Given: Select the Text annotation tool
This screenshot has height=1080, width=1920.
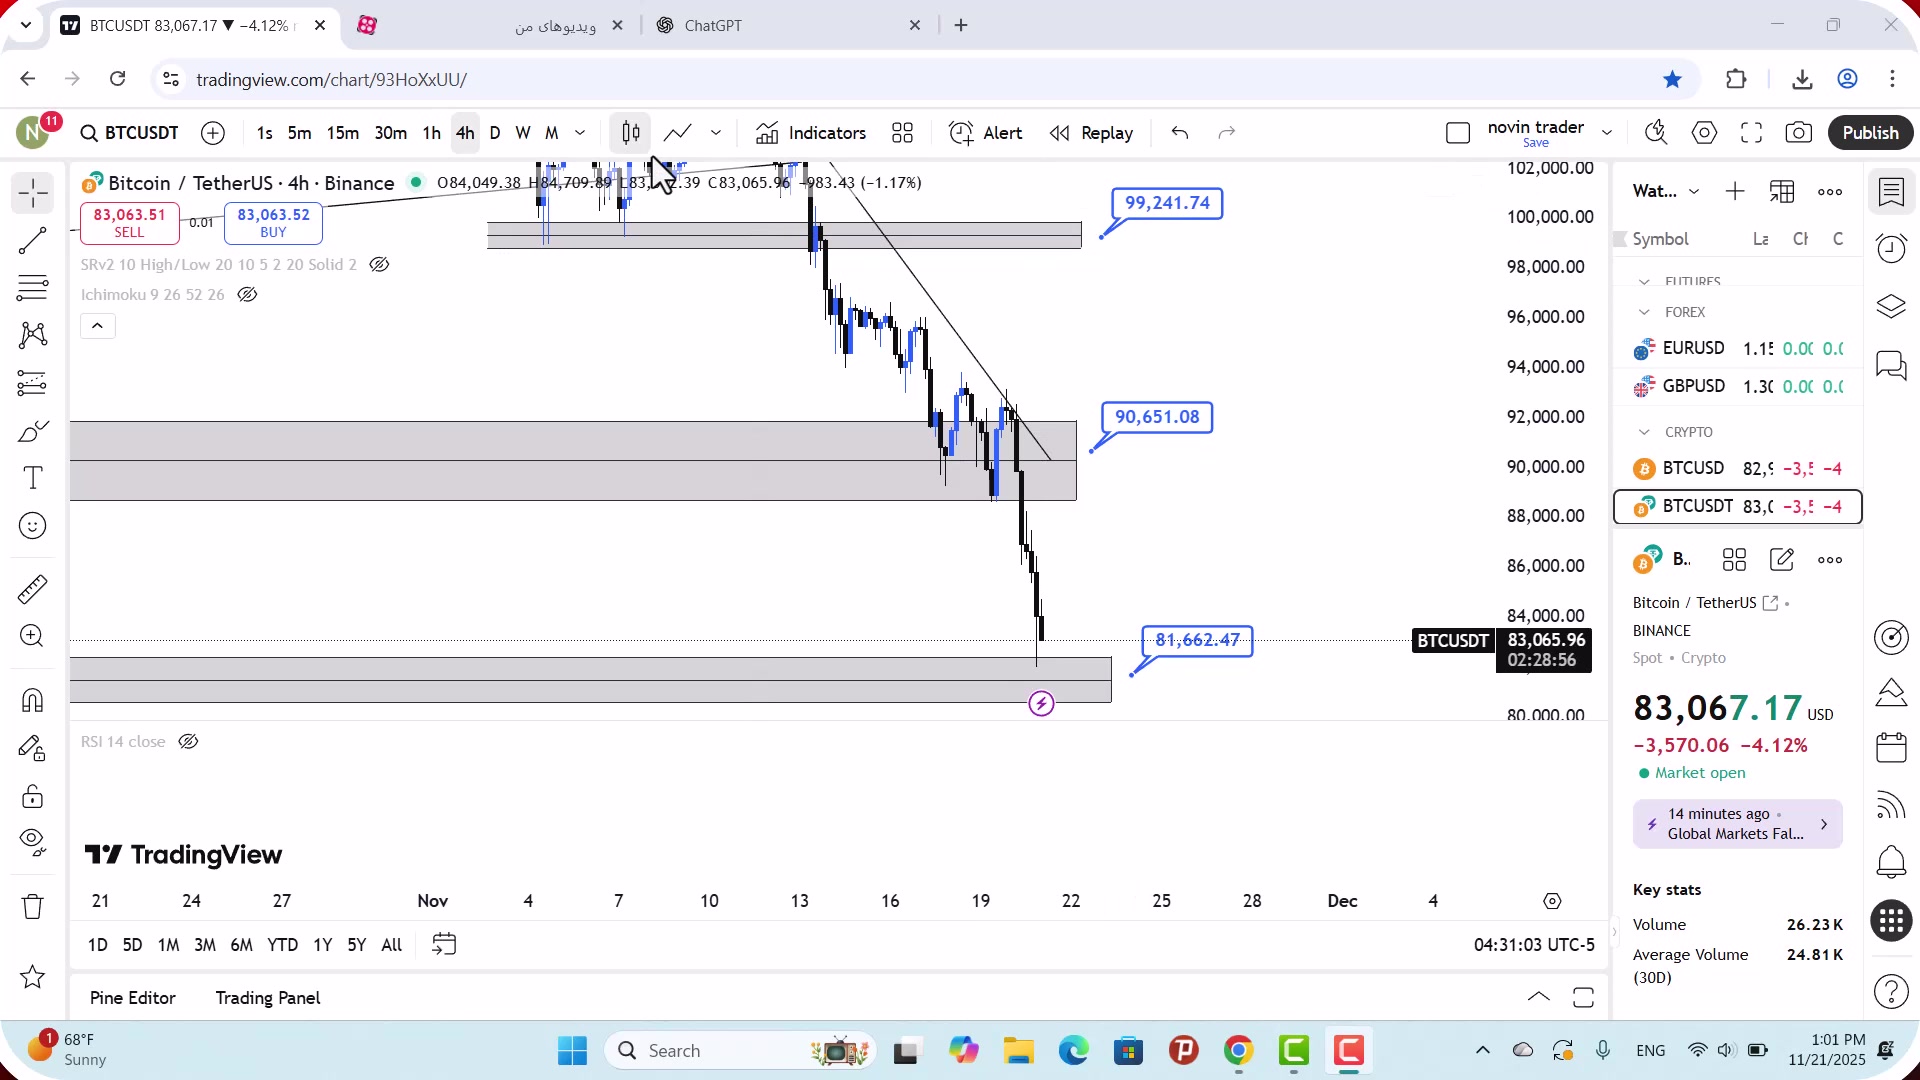Looking at the screenshot, I should [x=33, y=478].
